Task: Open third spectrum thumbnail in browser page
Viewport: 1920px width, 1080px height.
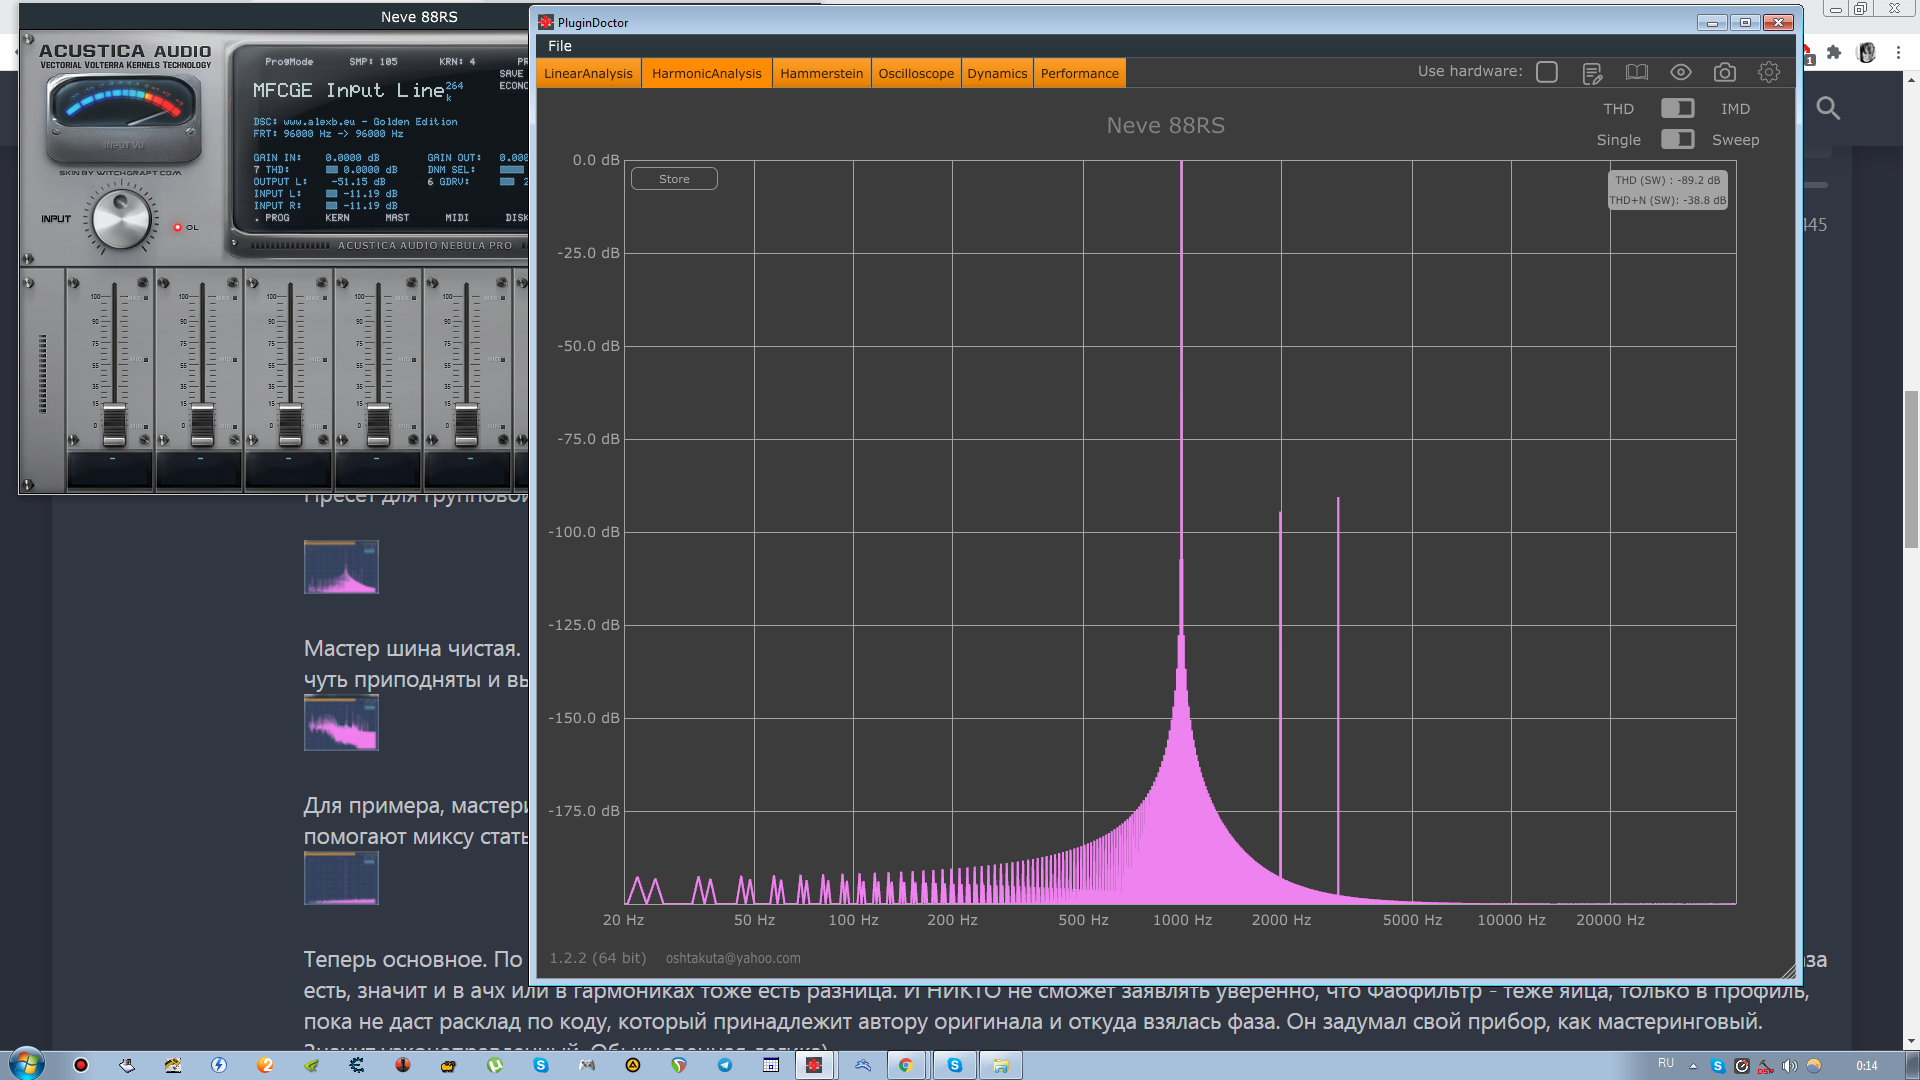Action: point(341,878)
